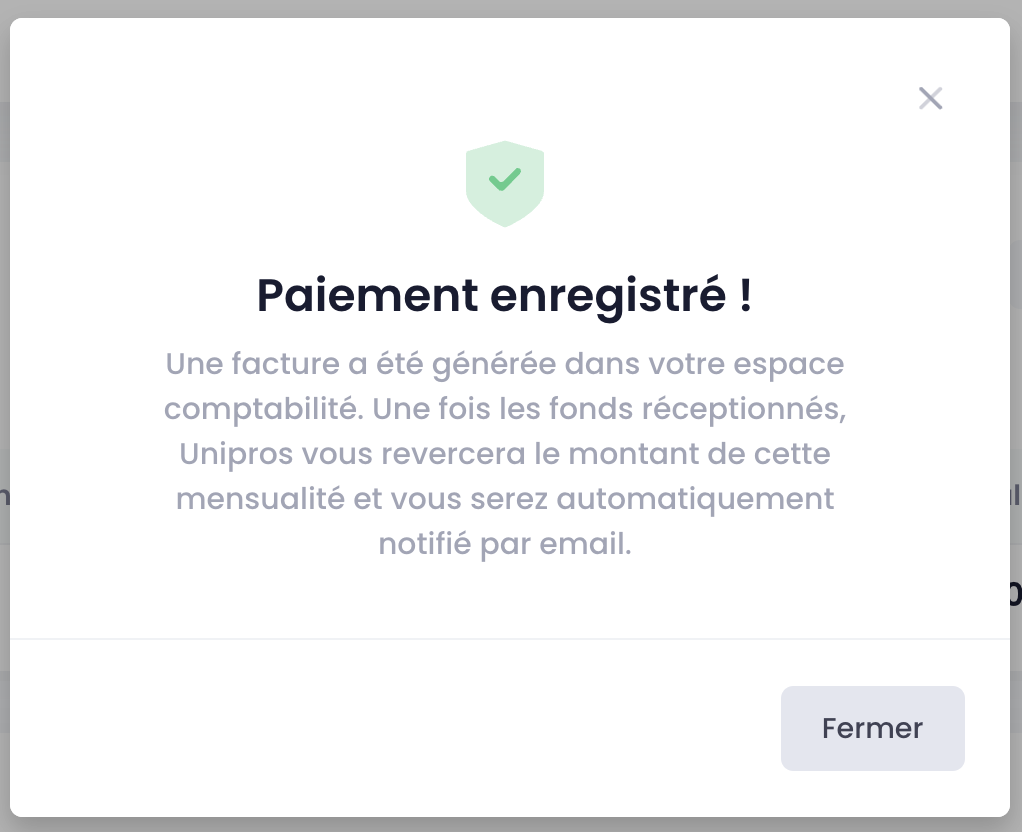Click the 'notifié par email.' last line

505,544
